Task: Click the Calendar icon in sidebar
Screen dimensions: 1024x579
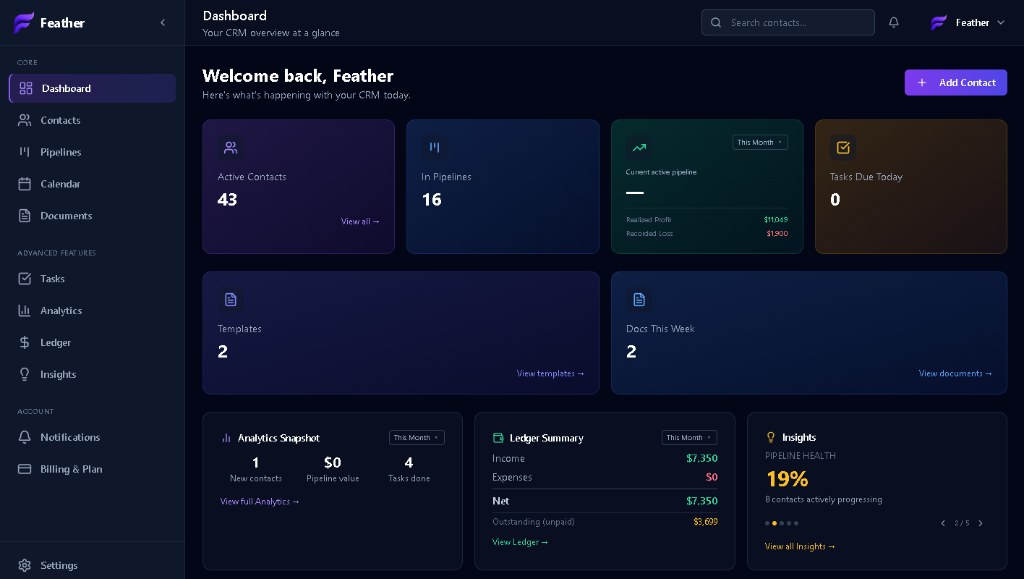Action: [x=24, y=184]
